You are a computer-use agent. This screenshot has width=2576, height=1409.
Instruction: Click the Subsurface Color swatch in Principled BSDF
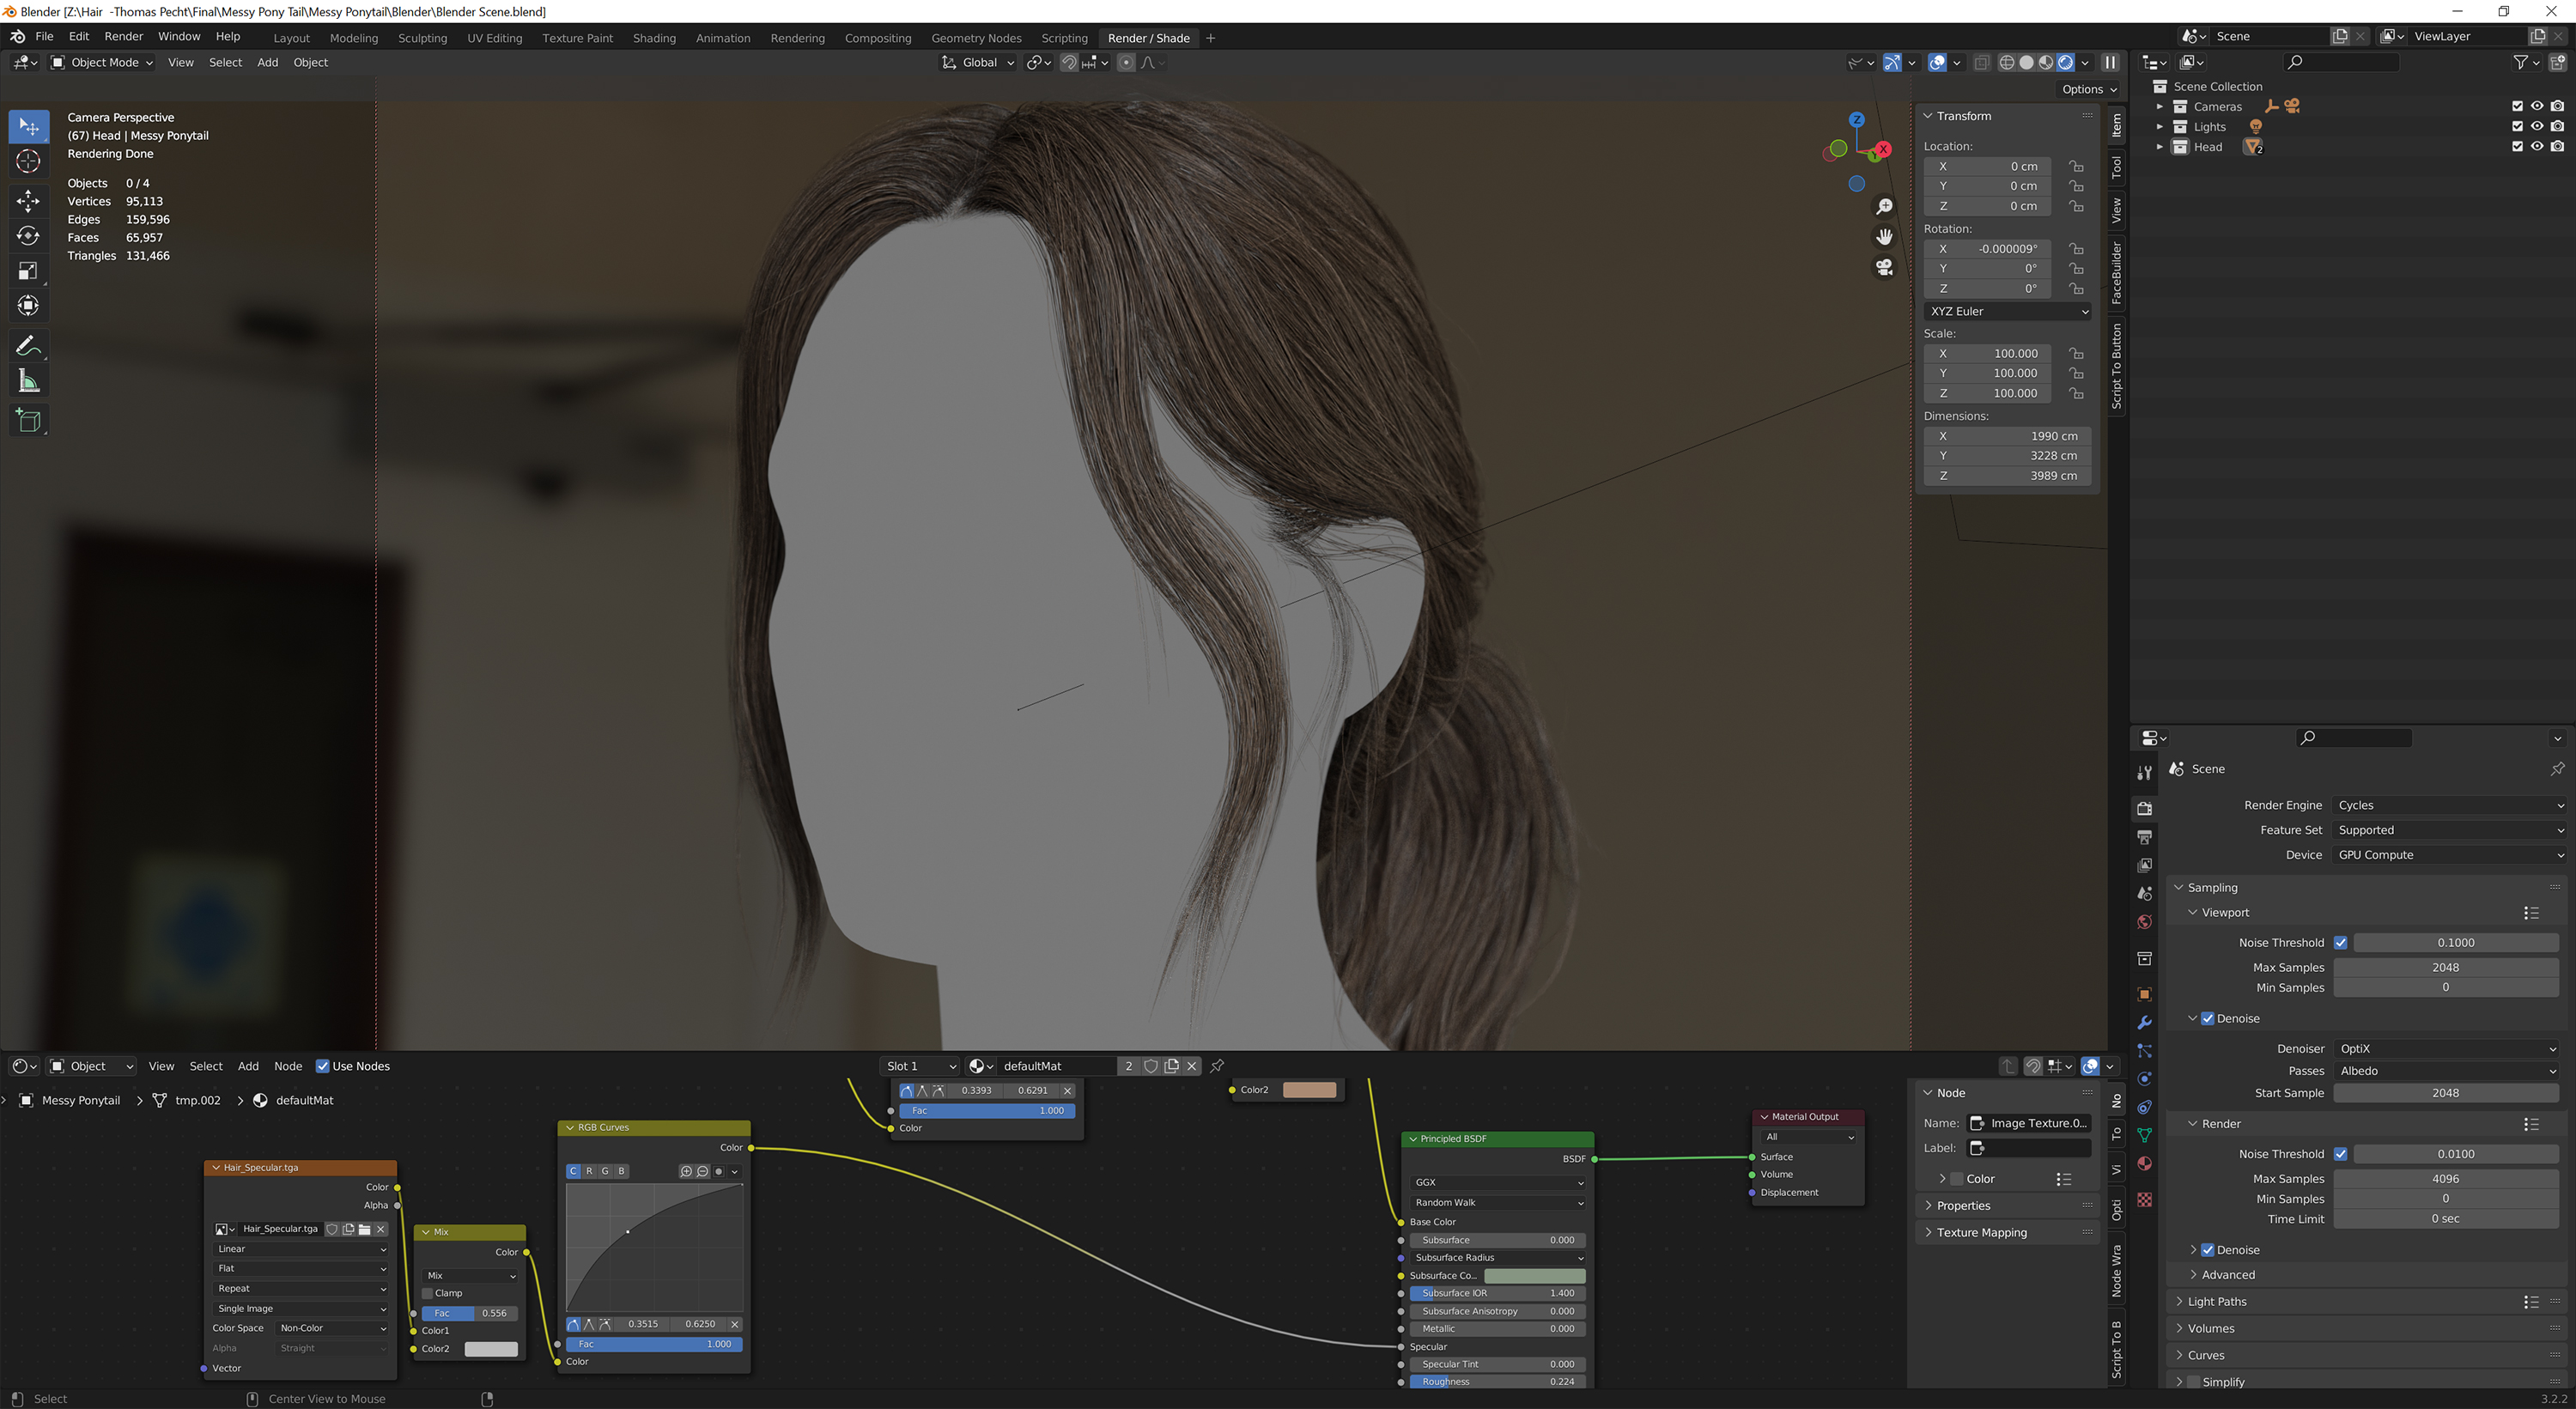1535,1275
